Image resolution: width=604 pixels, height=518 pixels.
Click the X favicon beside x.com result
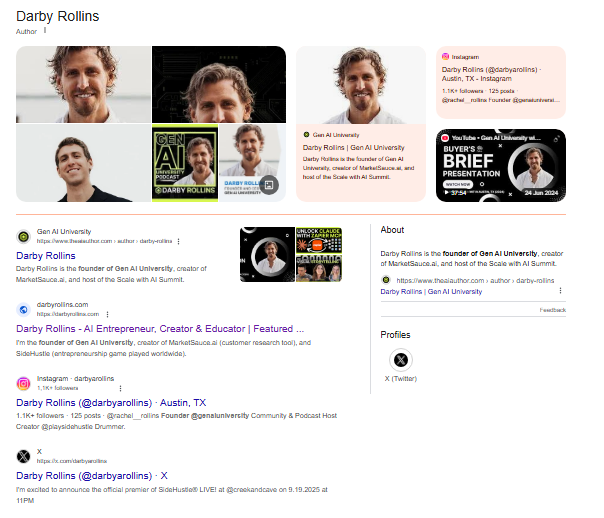pyautogui.click(x=23, y=456)
